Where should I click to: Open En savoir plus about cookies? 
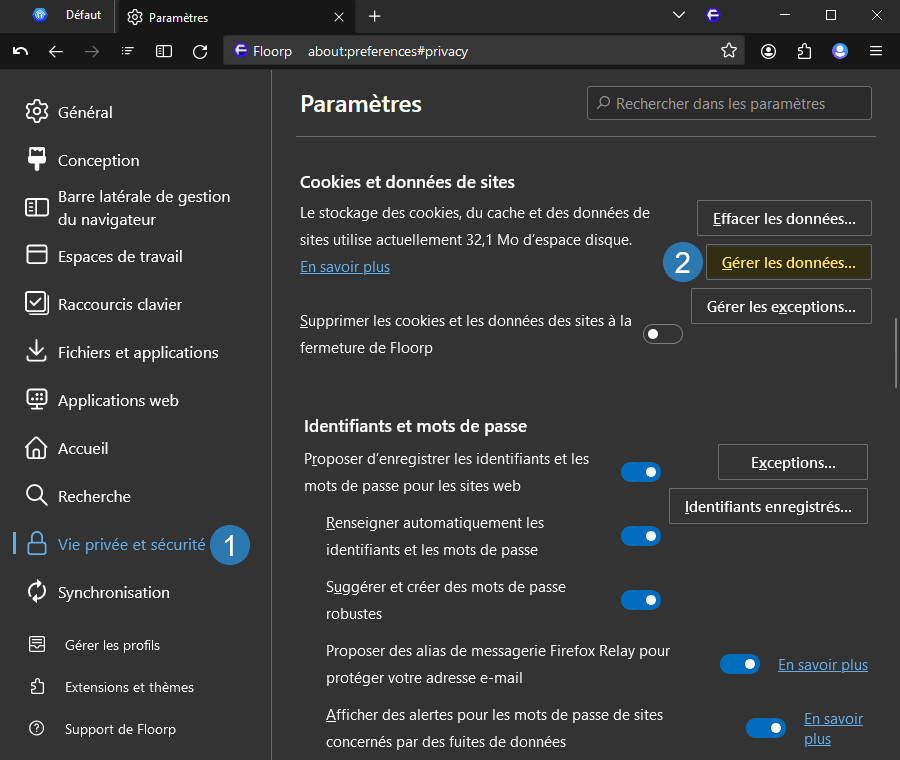[x=345, y=267]
